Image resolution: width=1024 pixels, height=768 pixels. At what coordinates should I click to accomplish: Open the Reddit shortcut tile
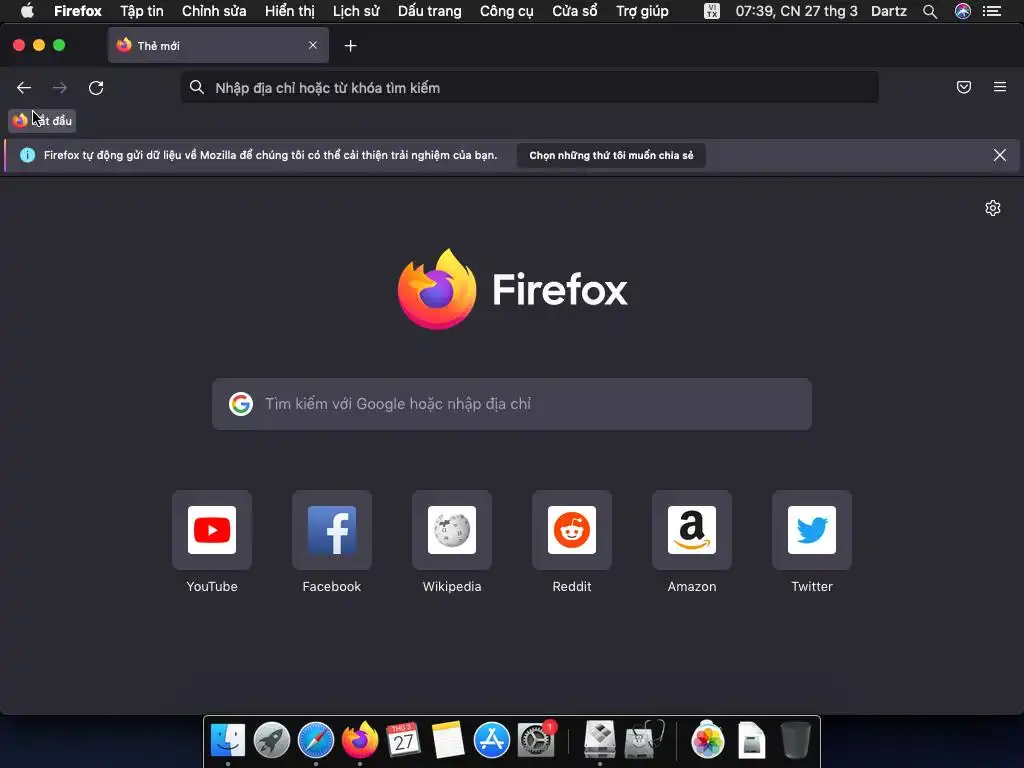point(572,530)
